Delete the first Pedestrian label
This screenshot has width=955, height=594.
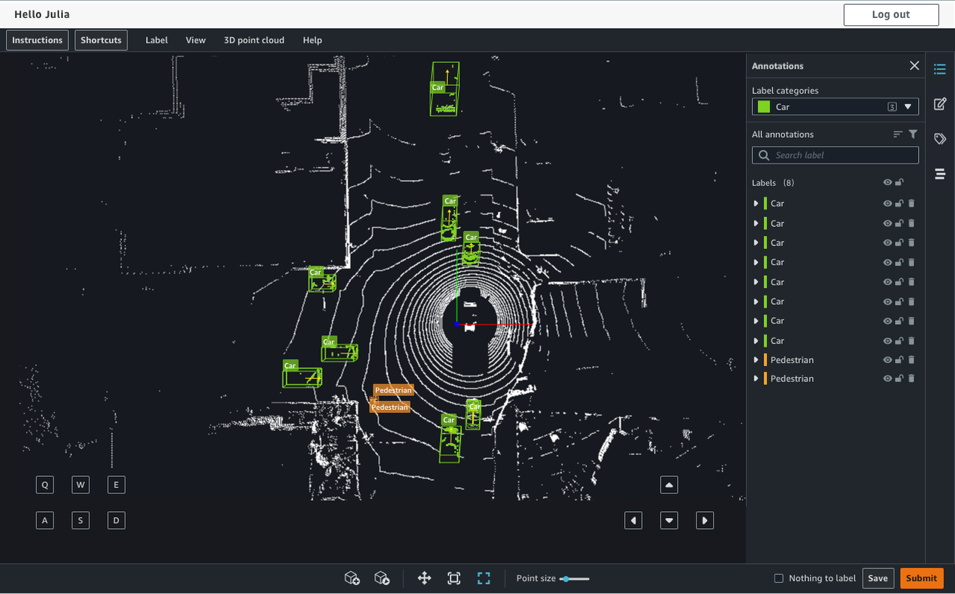point(911,360)
